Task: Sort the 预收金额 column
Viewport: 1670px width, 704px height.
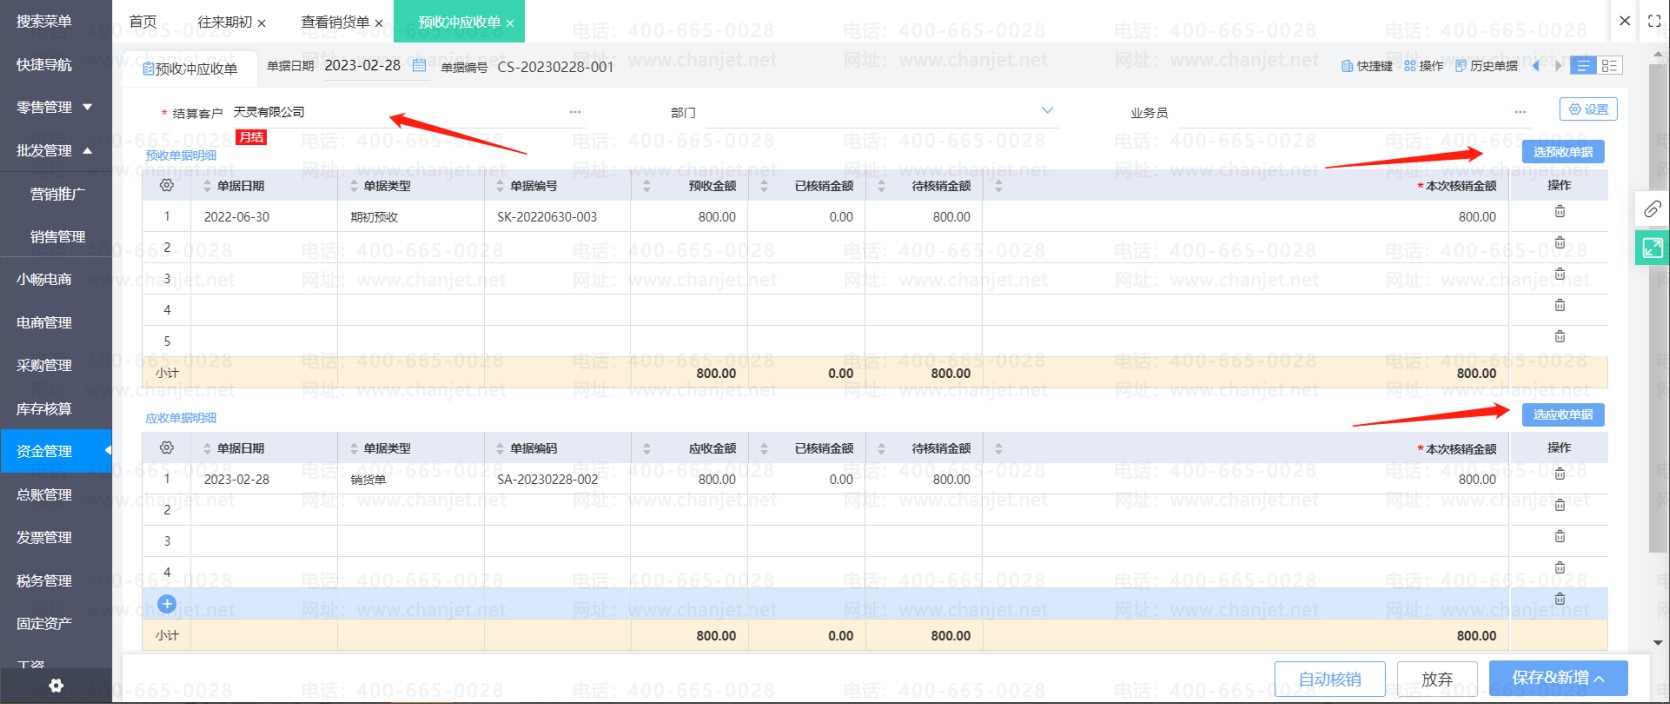Action: point(647,186)
